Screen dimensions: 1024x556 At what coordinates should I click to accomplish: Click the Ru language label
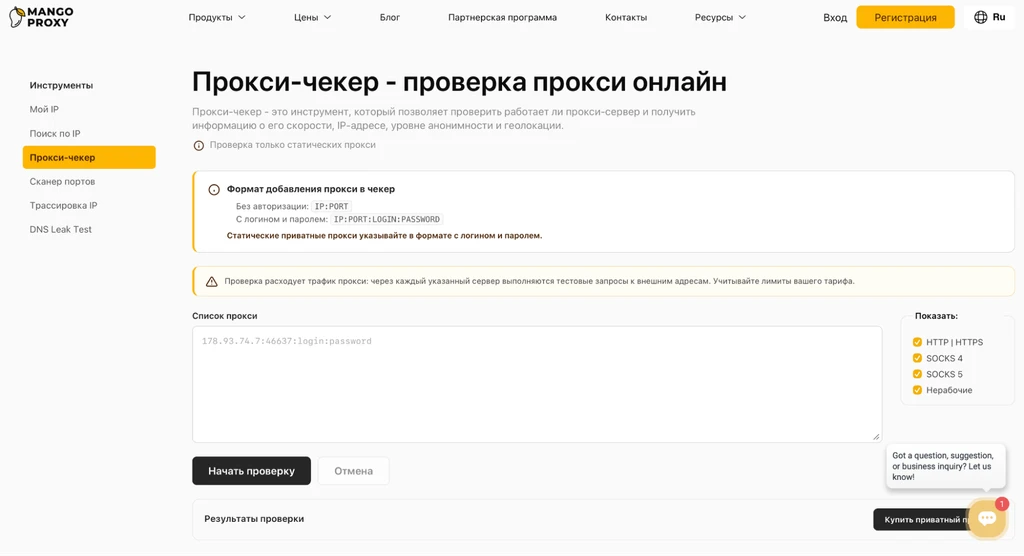click(999, 18)
